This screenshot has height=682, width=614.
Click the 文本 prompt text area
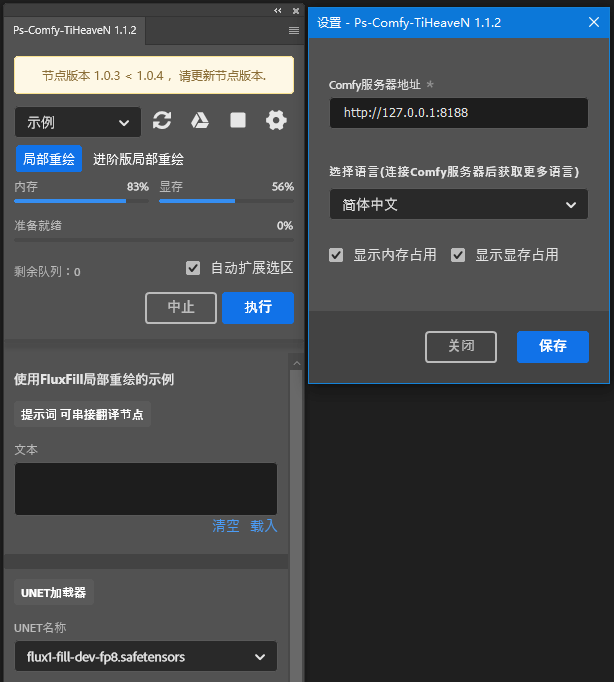click(x=146, y=489)
